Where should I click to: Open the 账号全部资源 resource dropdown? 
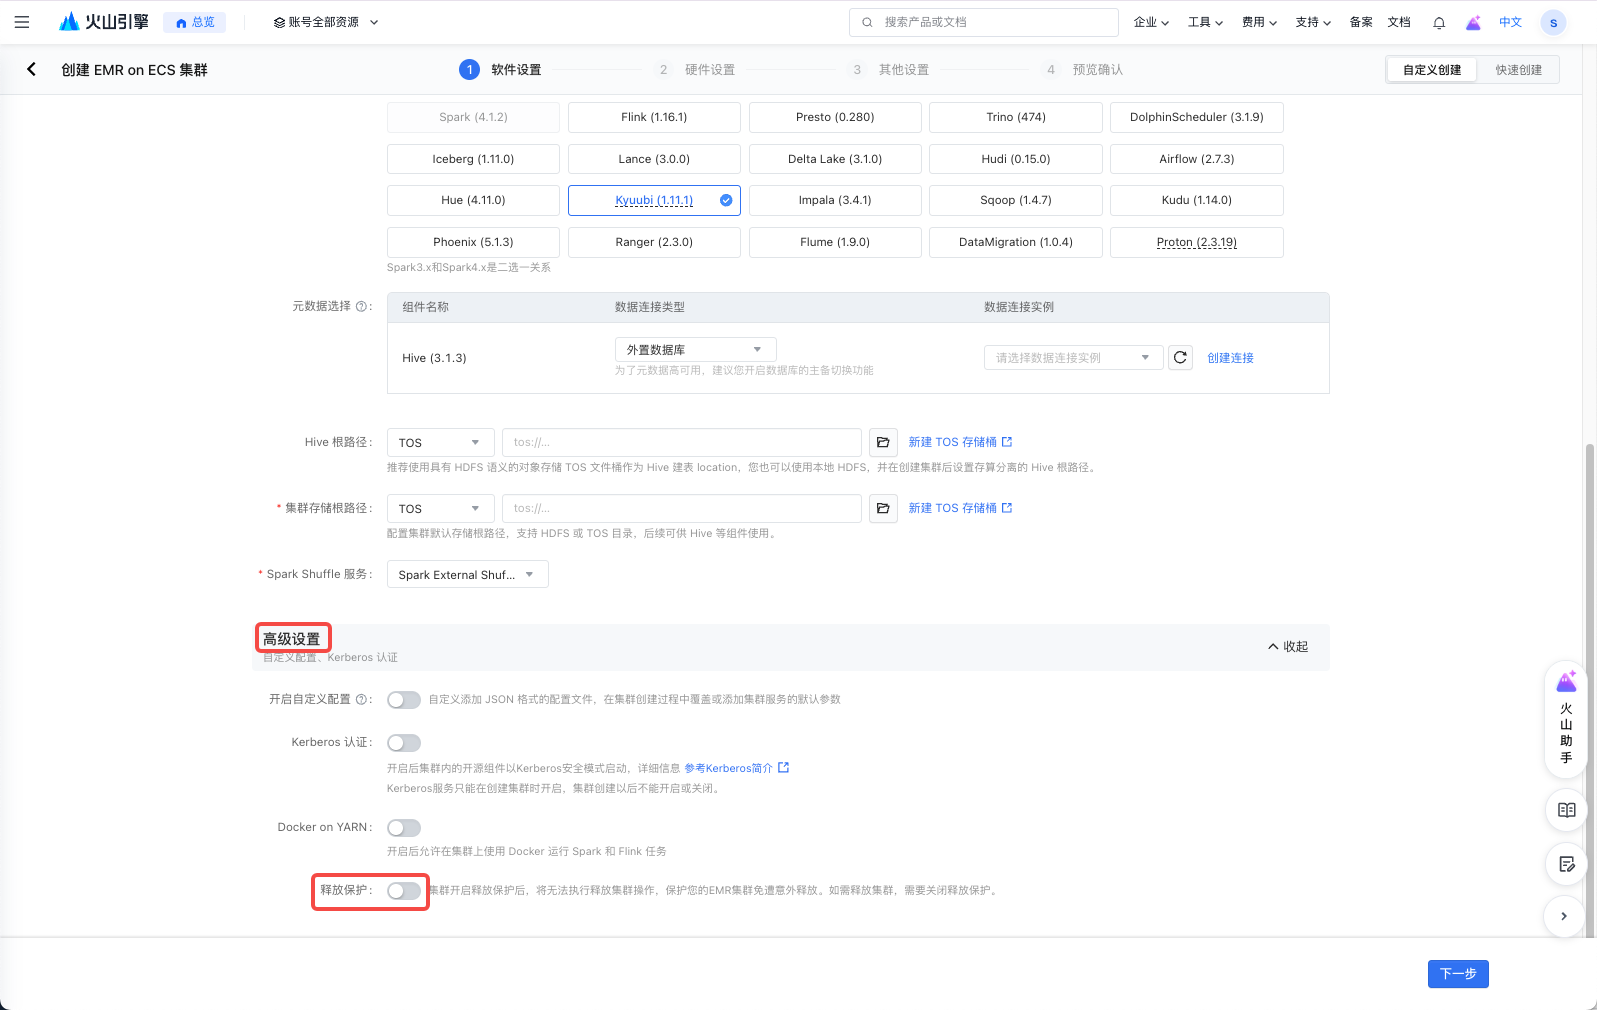click(326, 22)
